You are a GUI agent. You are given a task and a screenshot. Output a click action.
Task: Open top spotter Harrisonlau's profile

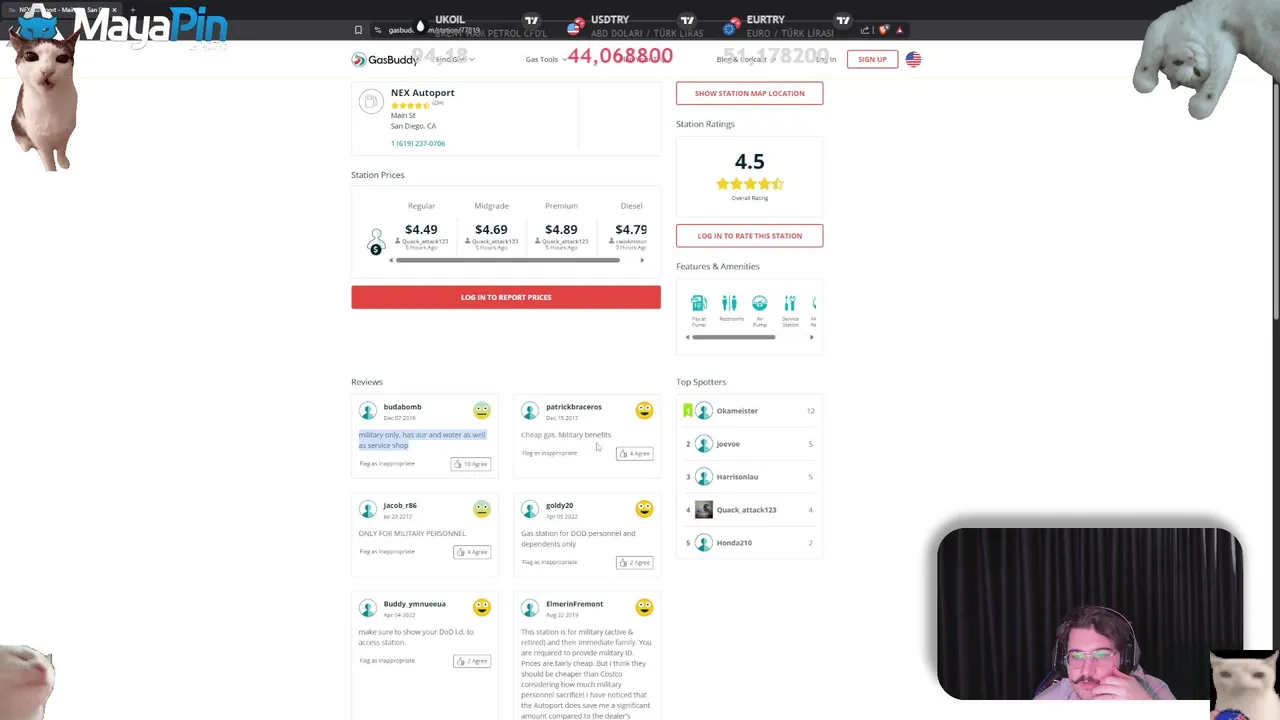pyautogui.click(x=737, y=477)
